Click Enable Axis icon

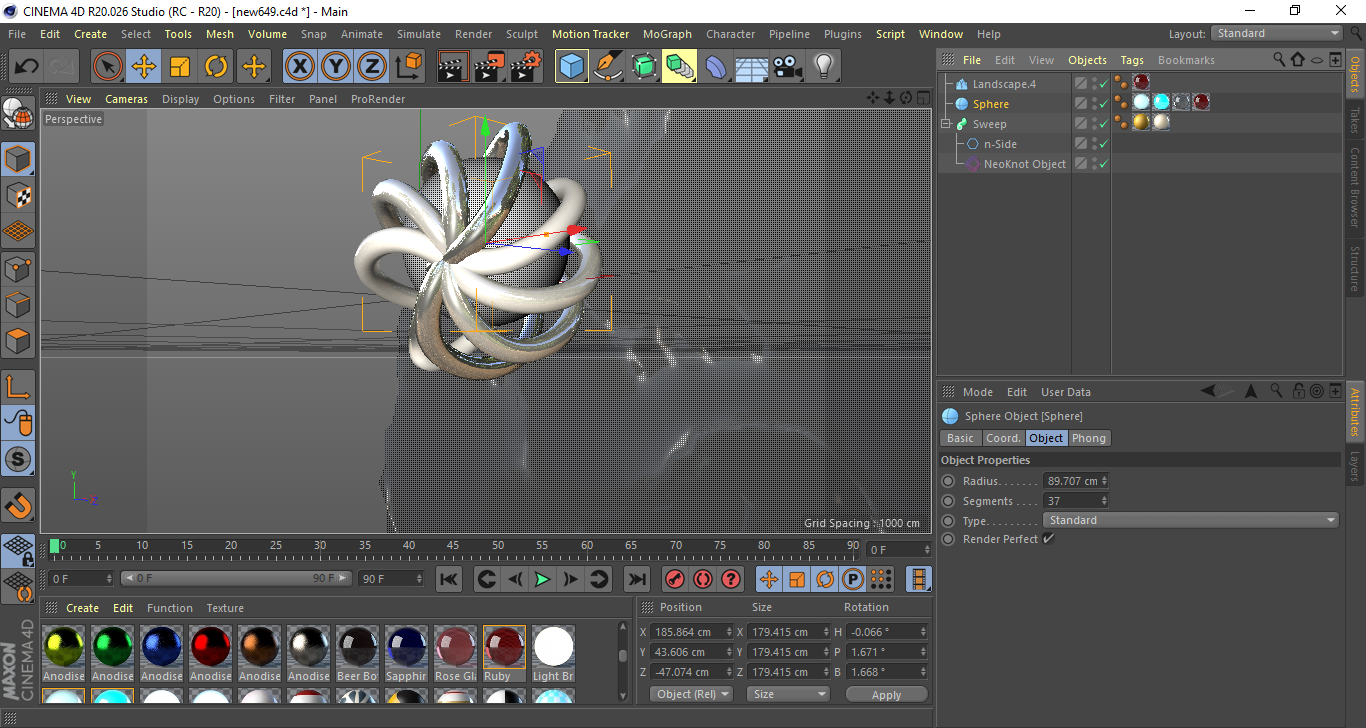[18, 387]
